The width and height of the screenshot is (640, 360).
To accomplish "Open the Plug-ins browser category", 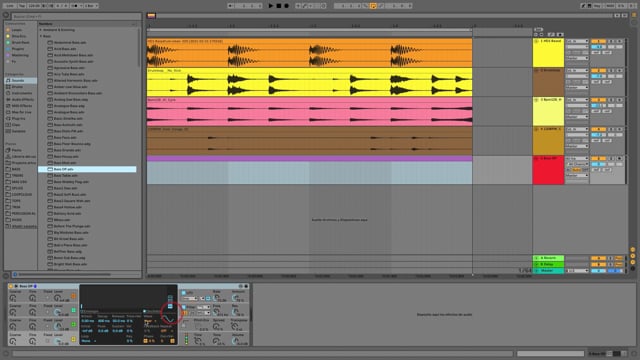I will pyautogui.click(x=20, y=118).
